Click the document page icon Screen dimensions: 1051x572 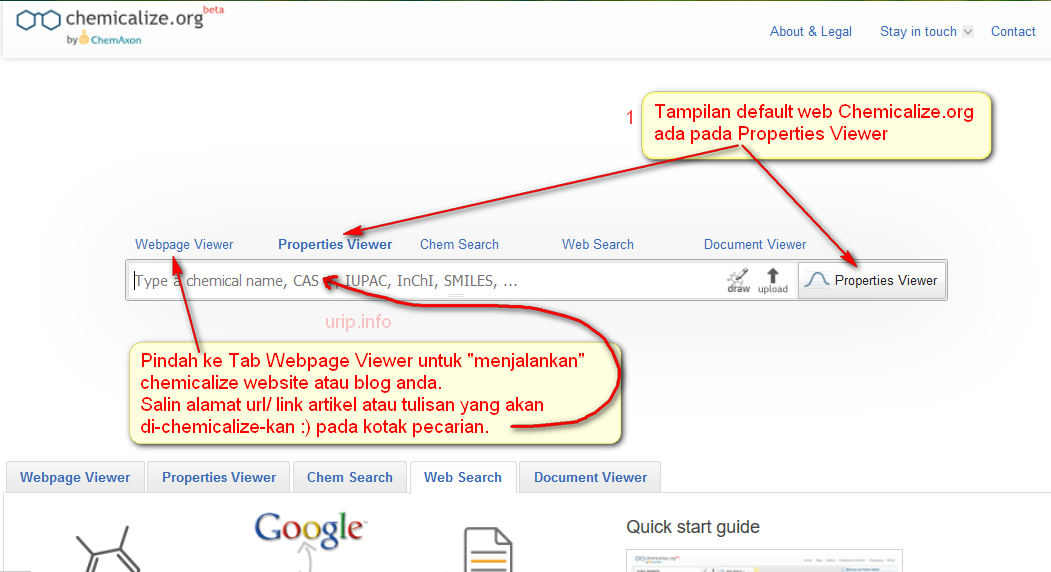coord(488,550)
